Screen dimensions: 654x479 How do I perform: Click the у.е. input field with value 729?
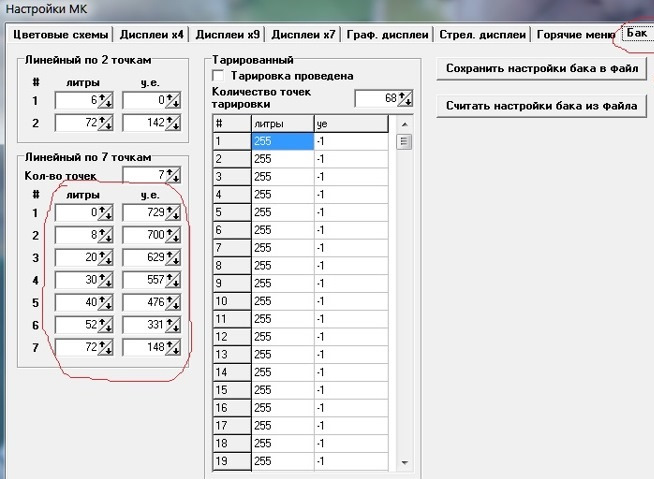tap(144, 213)
